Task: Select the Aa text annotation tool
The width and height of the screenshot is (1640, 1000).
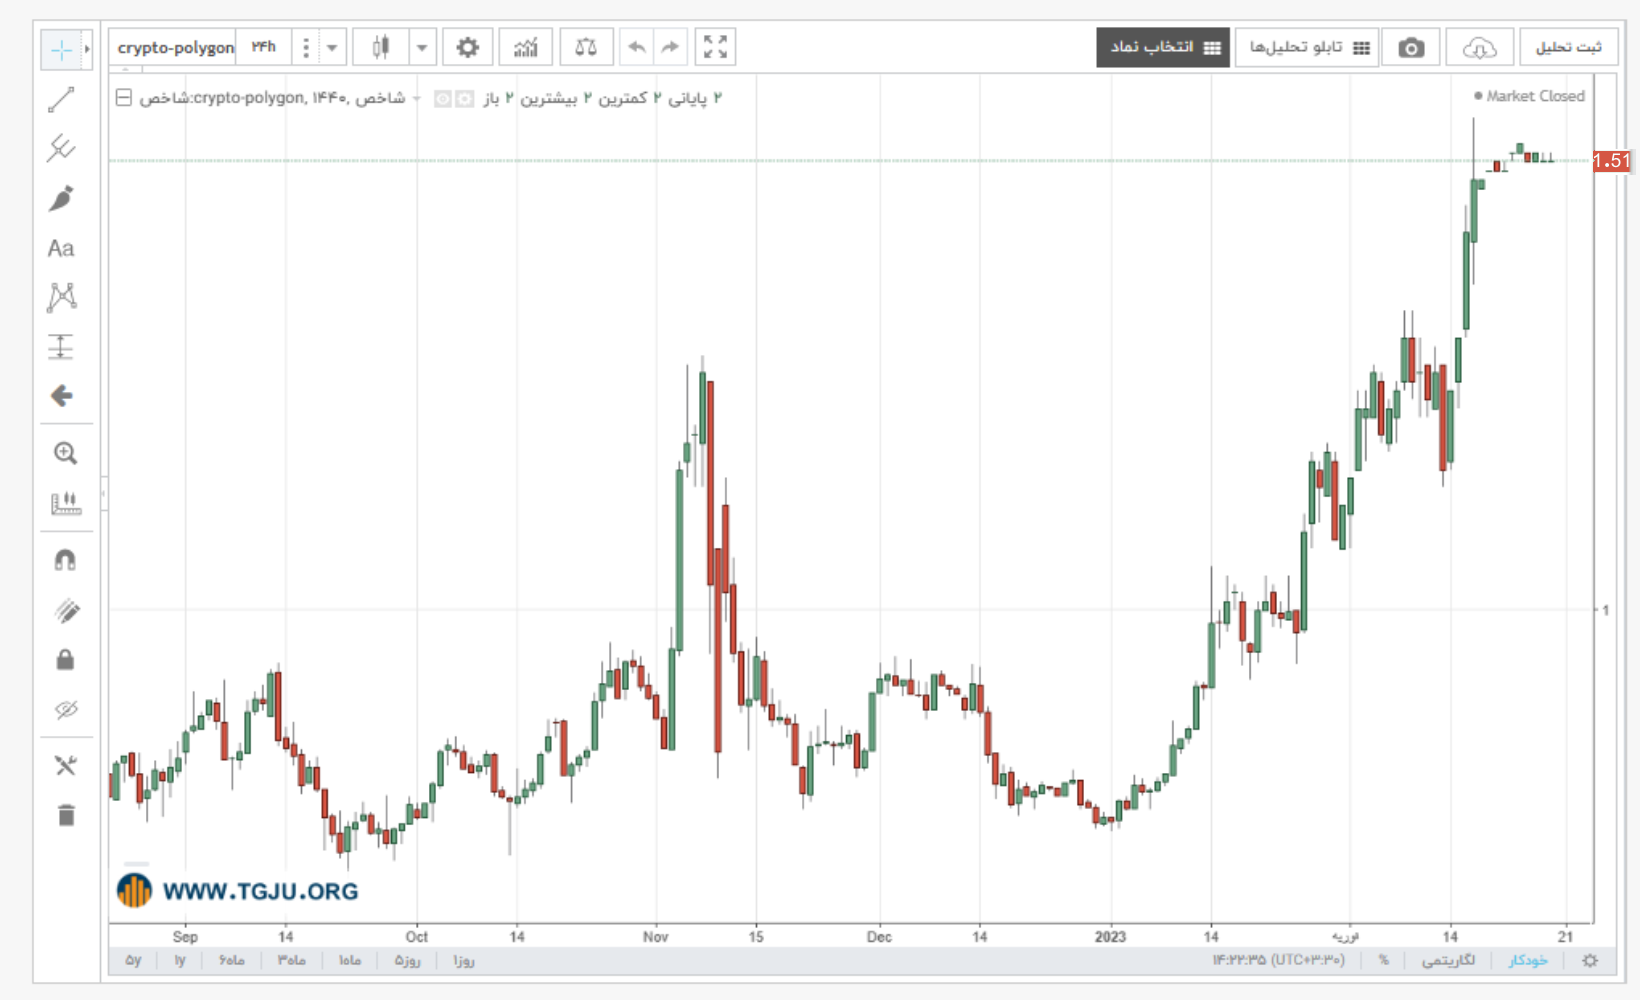Action: [61, 248]
